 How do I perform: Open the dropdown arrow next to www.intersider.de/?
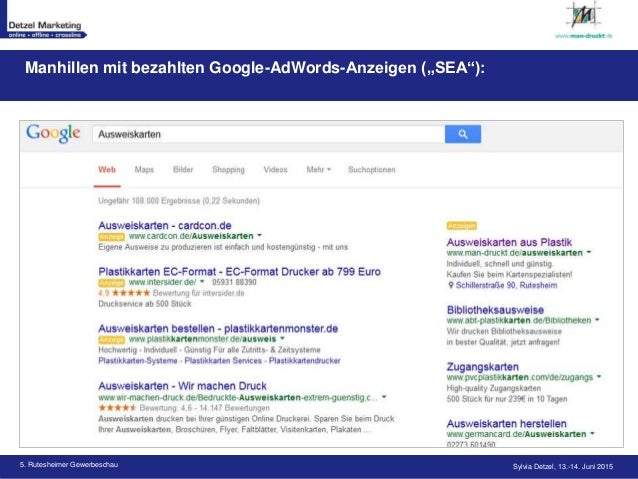(x=202, y=282)
